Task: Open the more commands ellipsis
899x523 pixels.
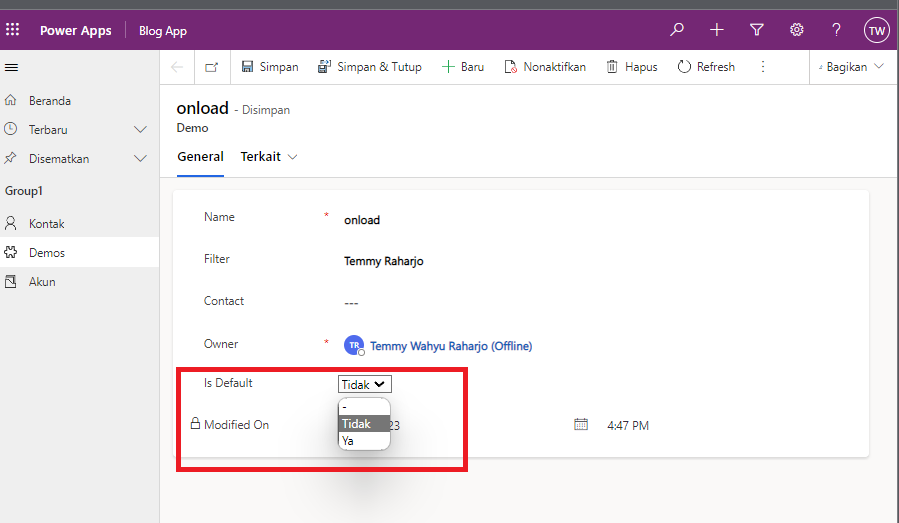Action: click(763, 67)
